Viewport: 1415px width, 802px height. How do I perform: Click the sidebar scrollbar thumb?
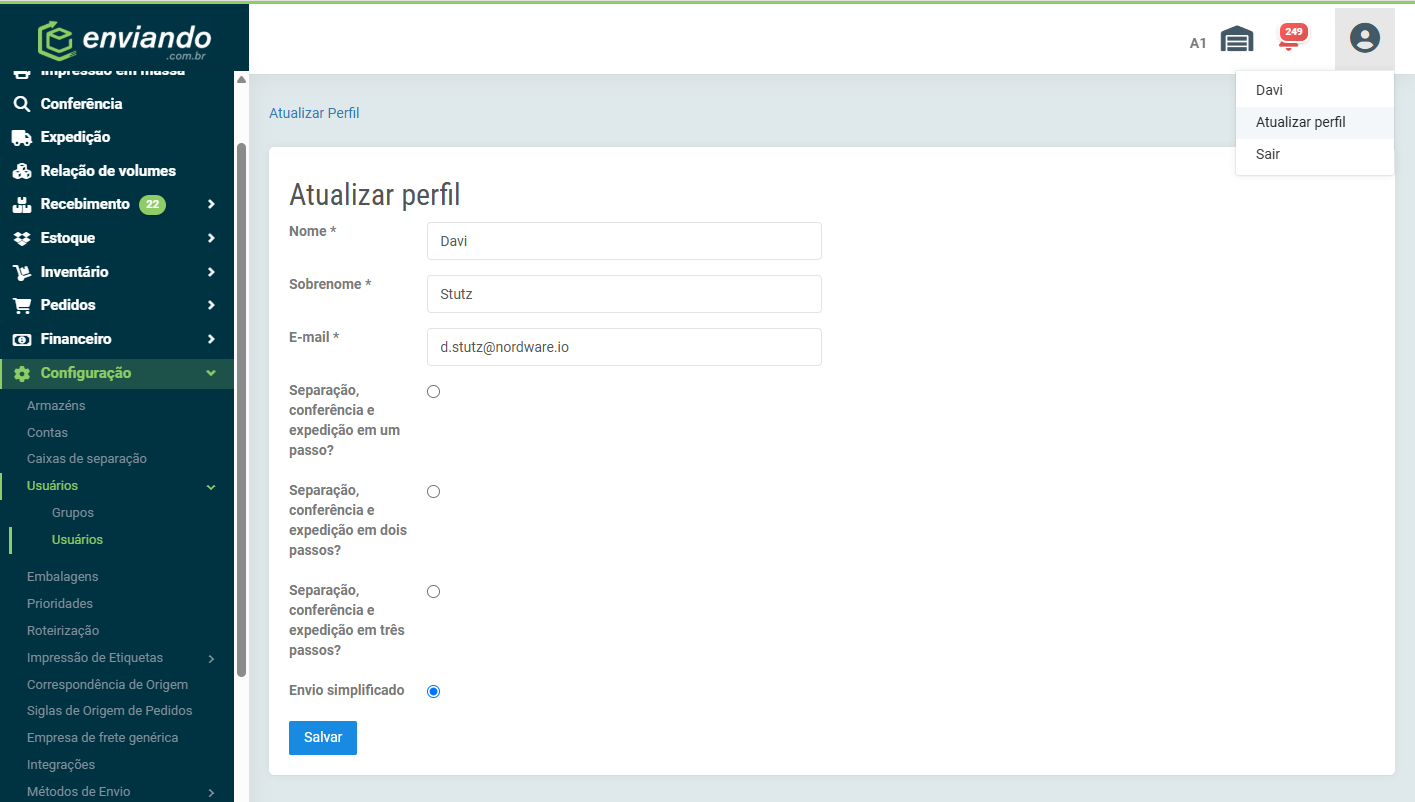(241, 410)
